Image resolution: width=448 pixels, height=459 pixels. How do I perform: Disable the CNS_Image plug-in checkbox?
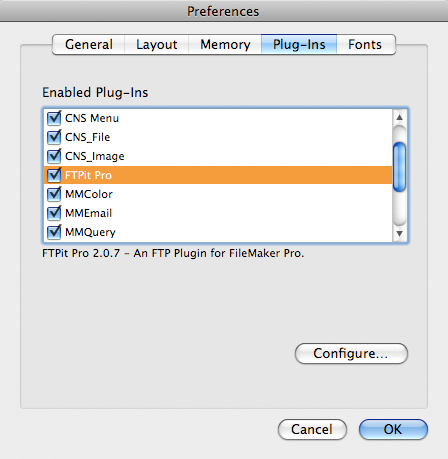54,156
